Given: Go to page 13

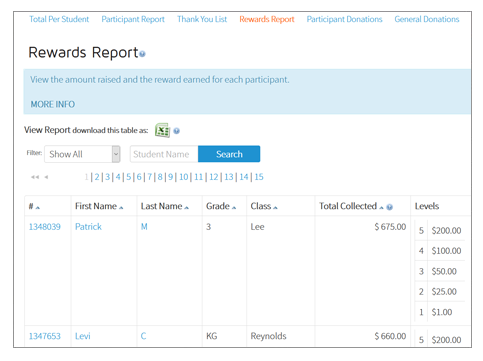Looking at the screenshot, I should pos(229,177).
